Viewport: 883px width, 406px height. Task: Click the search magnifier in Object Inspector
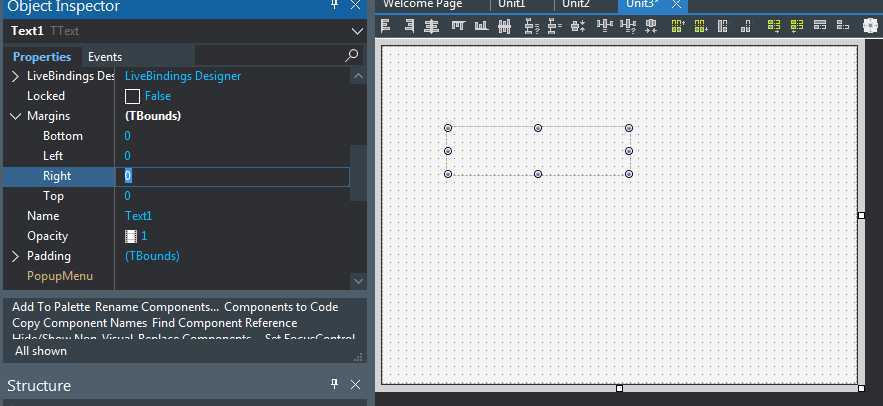point(351,55)
